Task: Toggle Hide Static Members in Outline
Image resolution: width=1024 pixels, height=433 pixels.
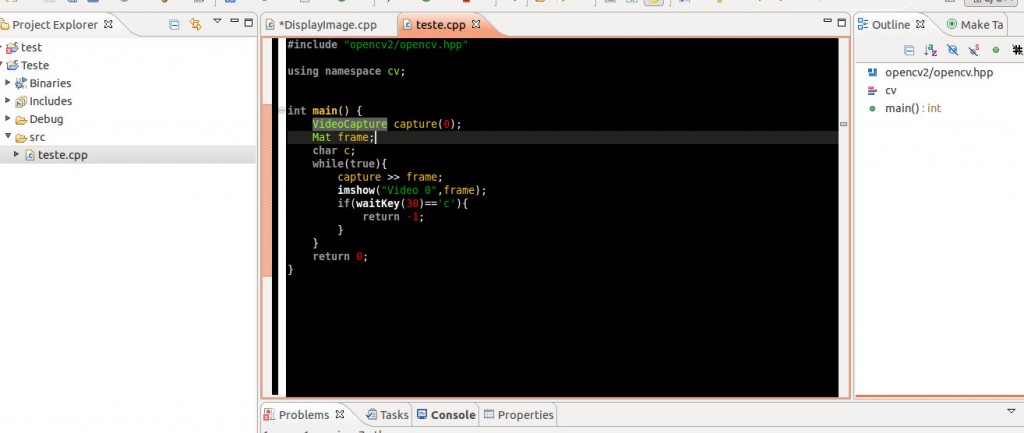Action: pos(974,50)
